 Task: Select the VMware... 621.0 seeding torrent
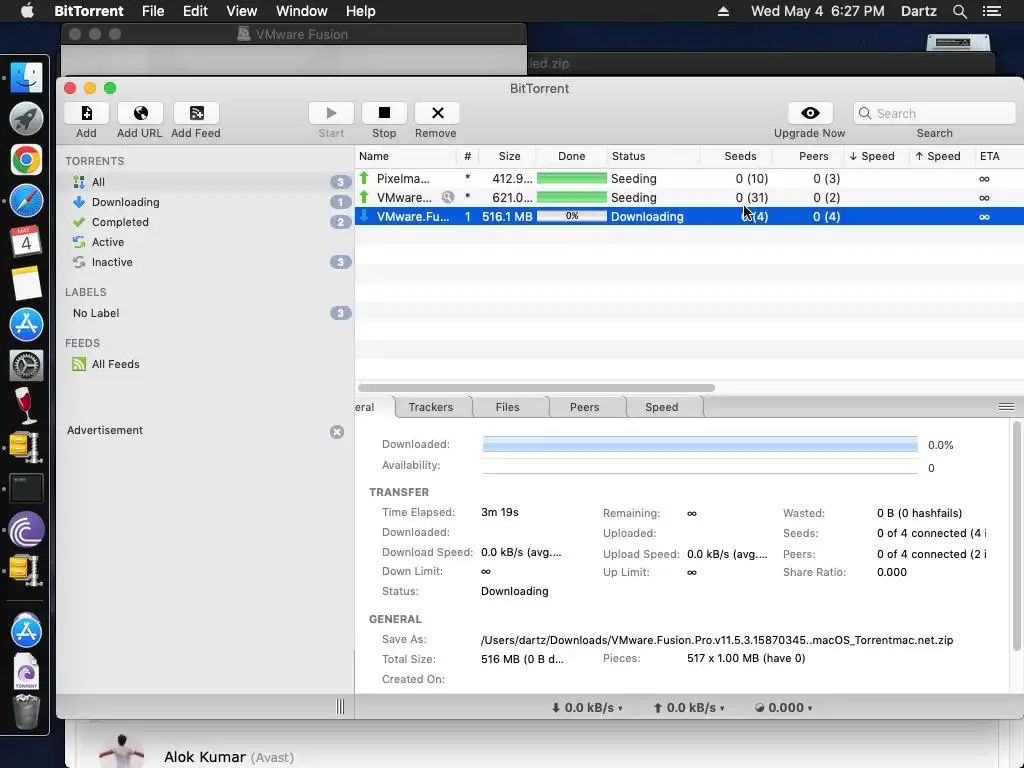tap(690, 197)
